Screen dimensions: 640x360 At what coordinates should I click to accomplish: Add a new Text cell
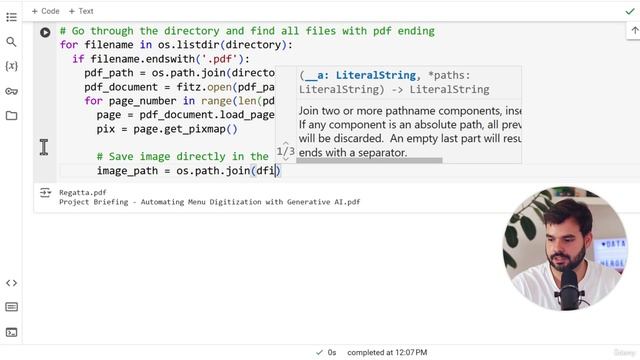(81, 11)
